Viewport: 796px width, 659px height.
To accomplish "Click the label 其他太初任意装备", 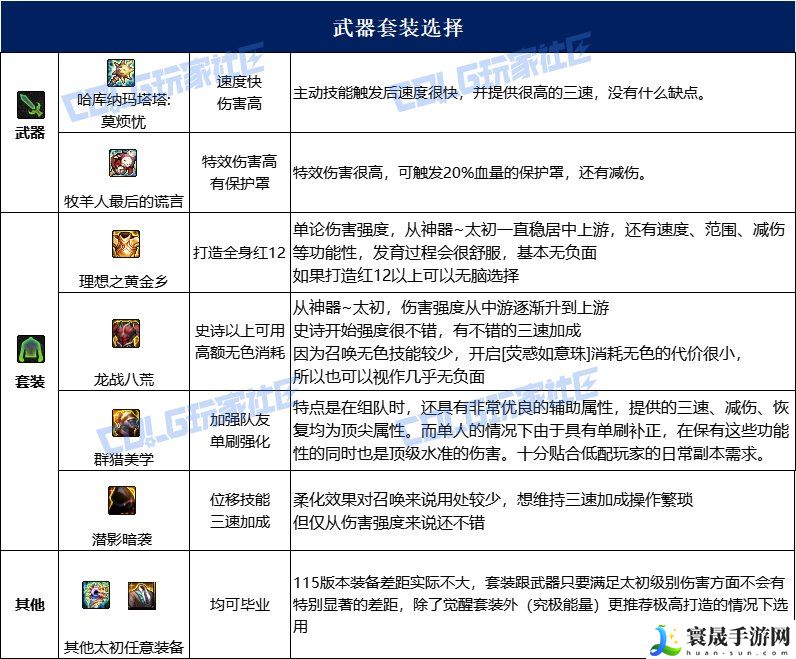I will (123, 647).
